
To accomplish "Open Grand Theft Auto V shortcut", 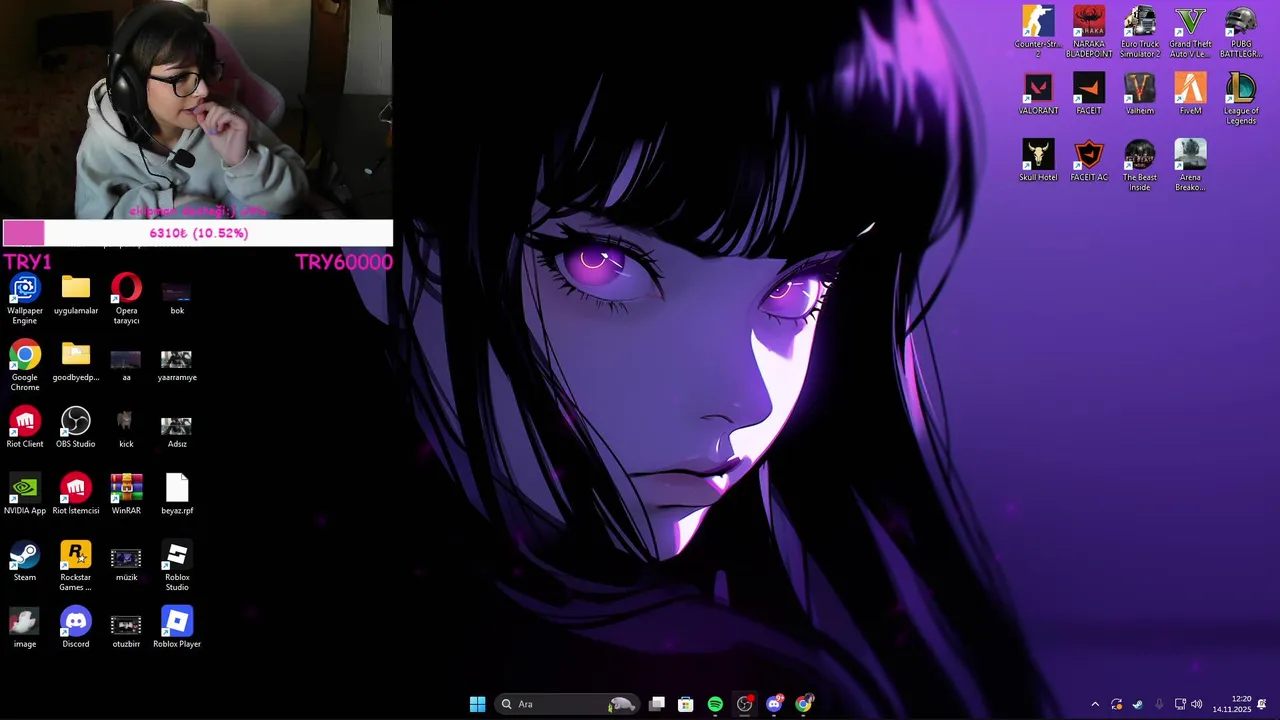I will tap(1190, 32).
